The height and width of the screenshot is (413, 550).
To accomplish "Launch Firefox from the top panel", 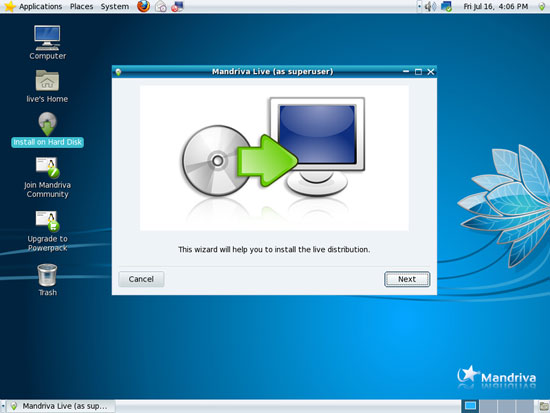I will pyautogui.click(x=143, y=6).
